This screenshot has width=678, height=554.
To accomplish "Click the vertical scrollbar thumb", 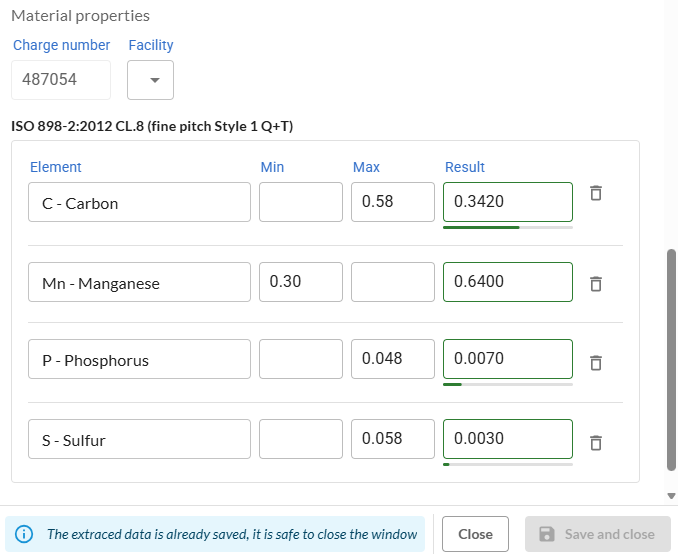I will 671,360.
